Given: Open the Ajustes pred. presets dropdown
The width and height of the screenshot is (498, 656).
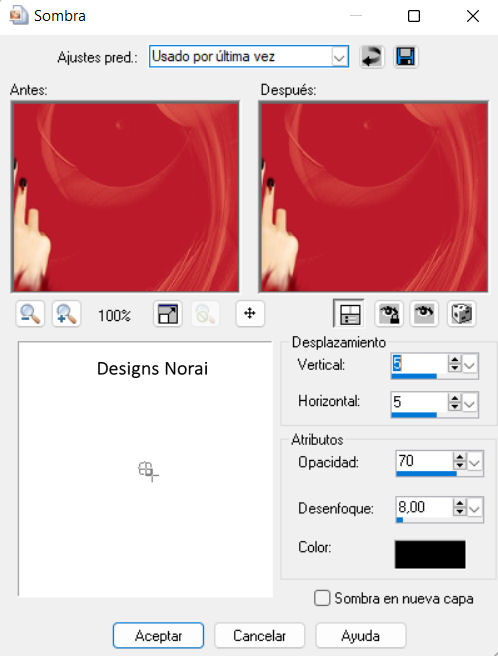Looking at the screenshot, I should tap(339, 56).
